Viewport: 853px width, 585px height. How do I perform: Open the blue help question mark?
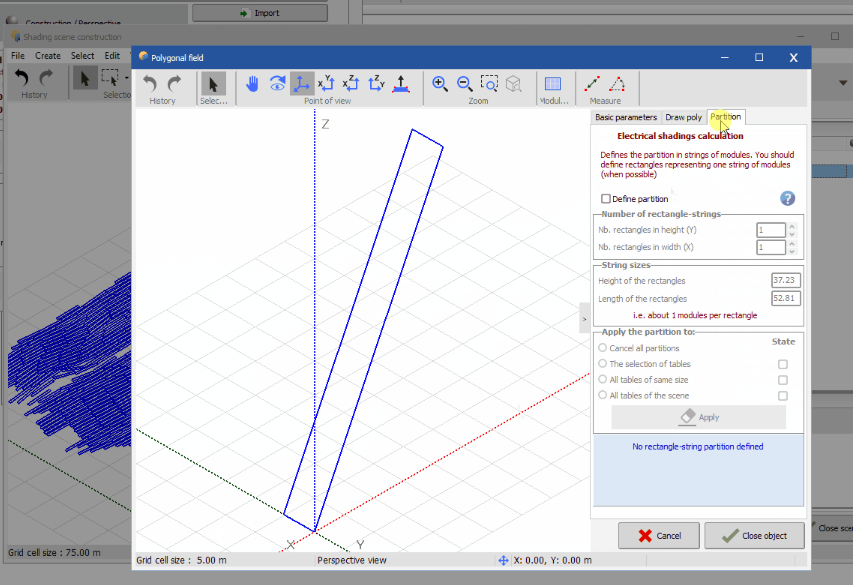(x=787, y=199)
